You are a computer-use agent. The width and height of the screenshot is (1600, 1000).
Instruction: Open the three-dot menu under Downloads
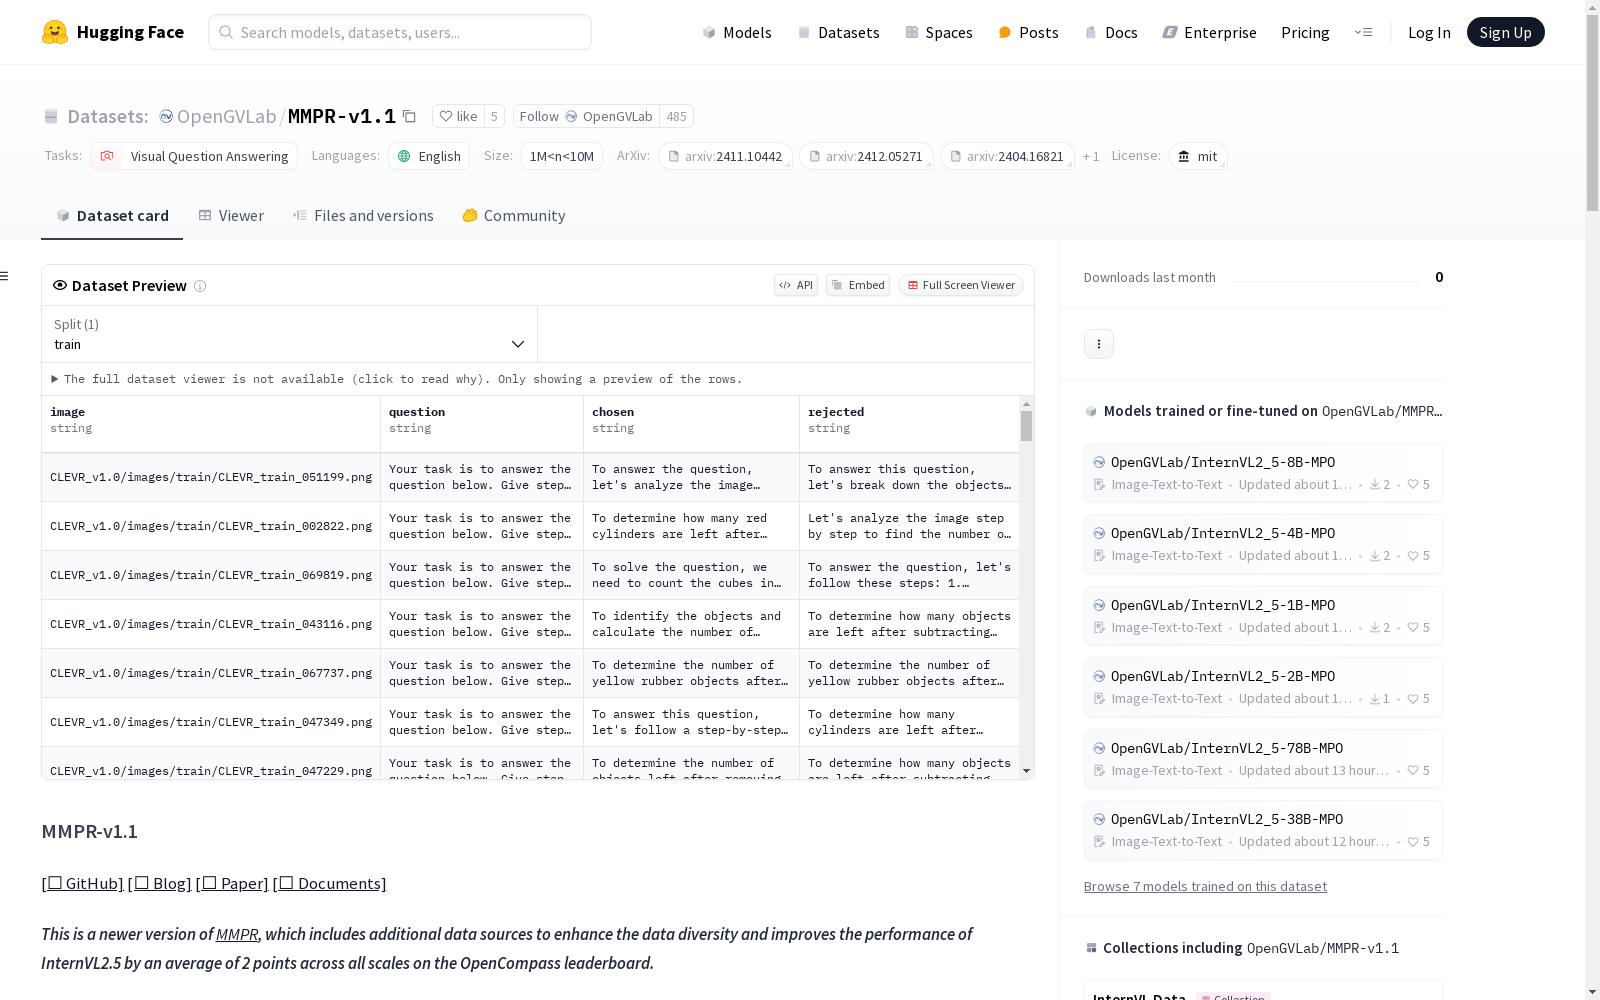click(x=1099, y=344)
